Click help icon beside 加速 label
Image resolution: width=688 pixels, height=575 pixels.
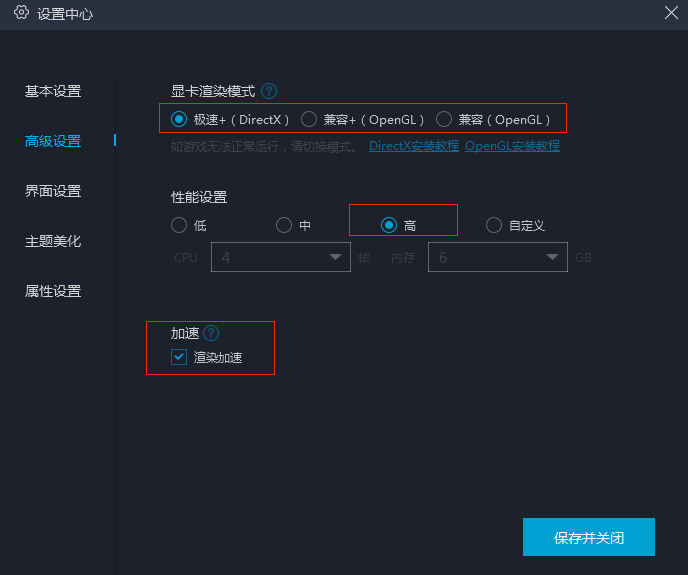(211, 333)
